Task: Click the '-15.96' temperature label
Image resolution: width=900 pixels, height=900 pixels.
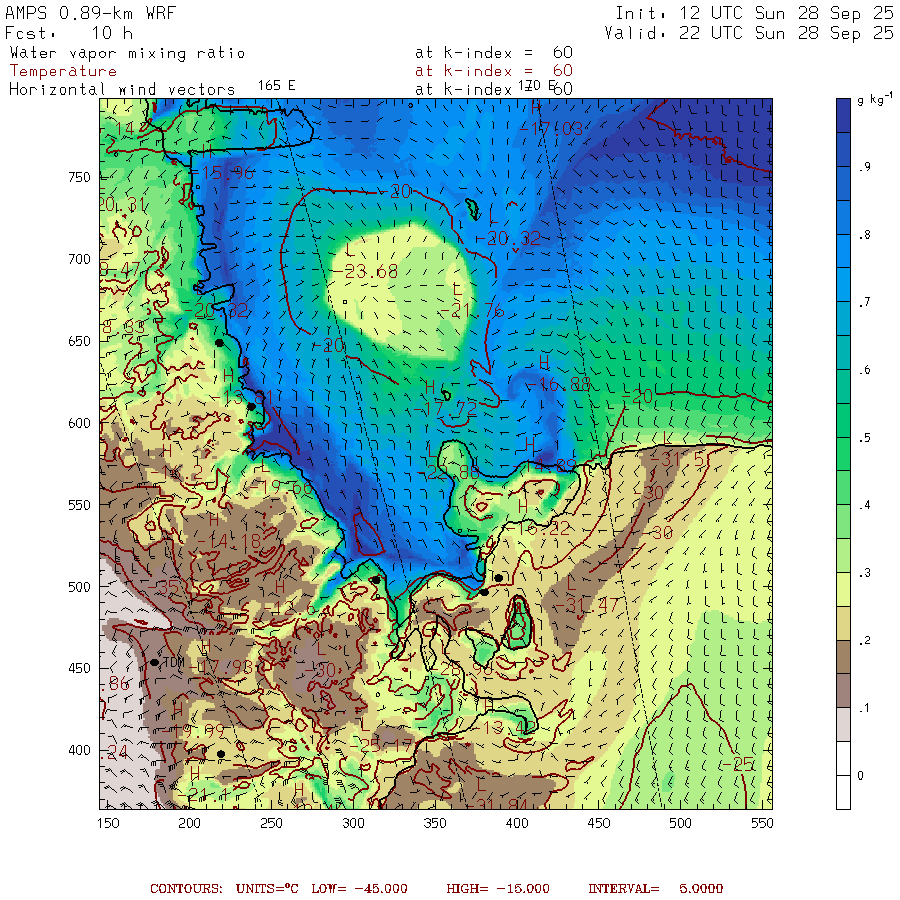Action: click(x=223, y=172)
